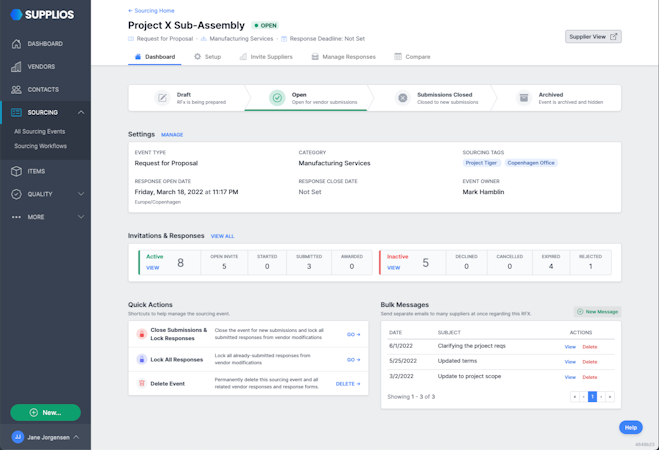Image resolution: width=659 pixels, height=450 pixels.
Task: Open Contacts in the sidebar
Action: [43, 90]
